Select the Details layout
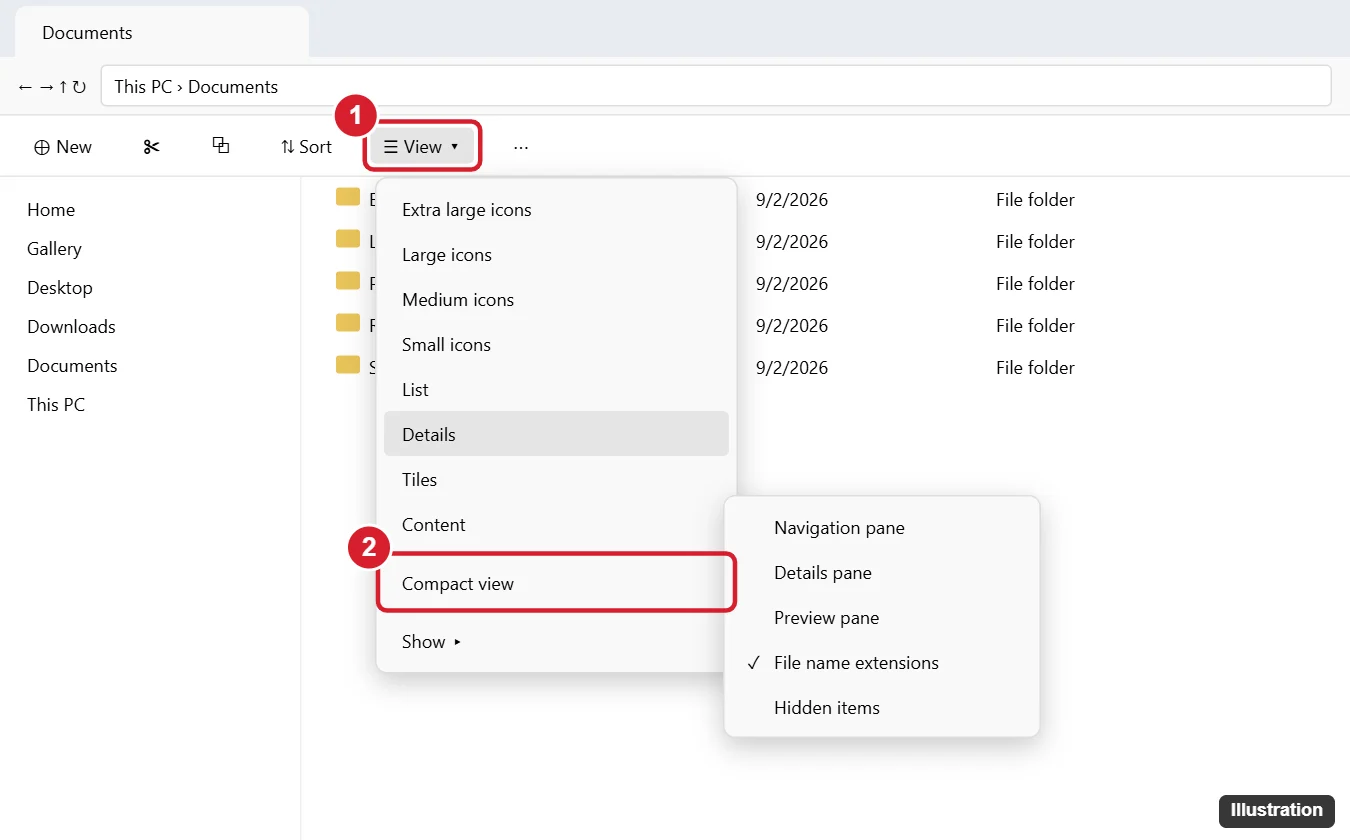1350x840 pixels. (556, 434)
